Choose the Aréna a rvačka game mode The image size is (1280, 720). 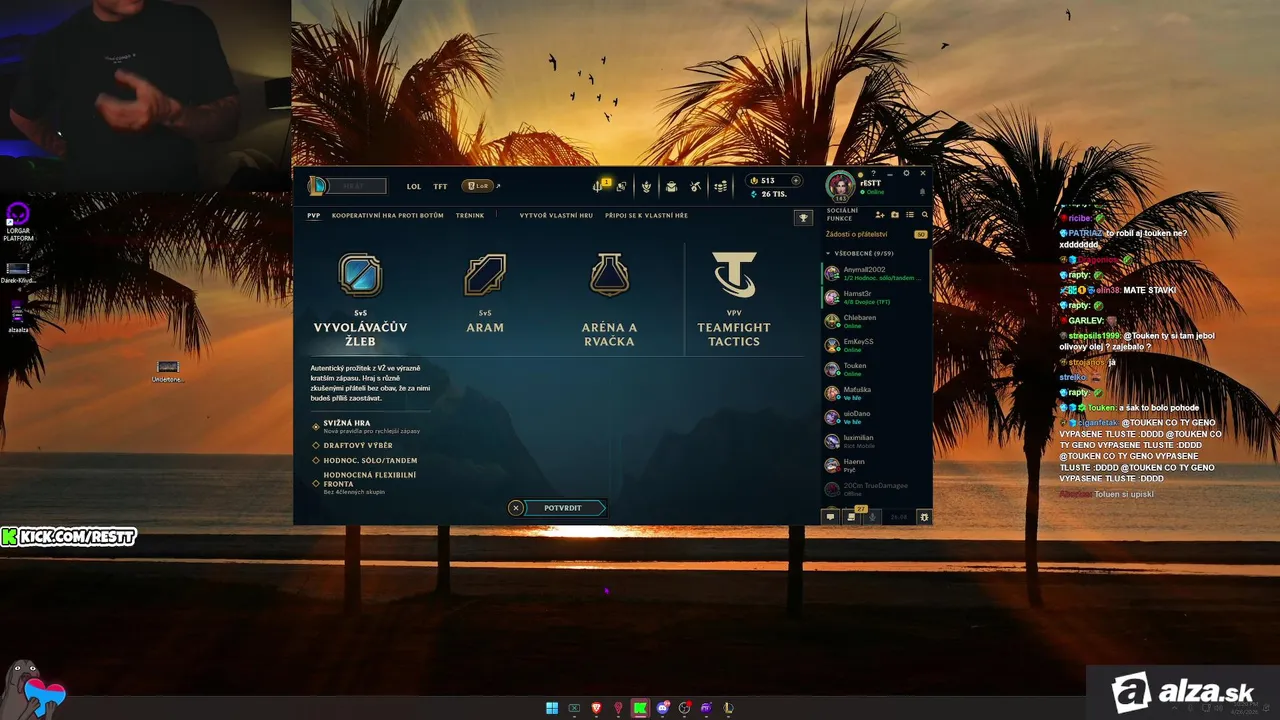pyautogui.click(x=609, y=299)
